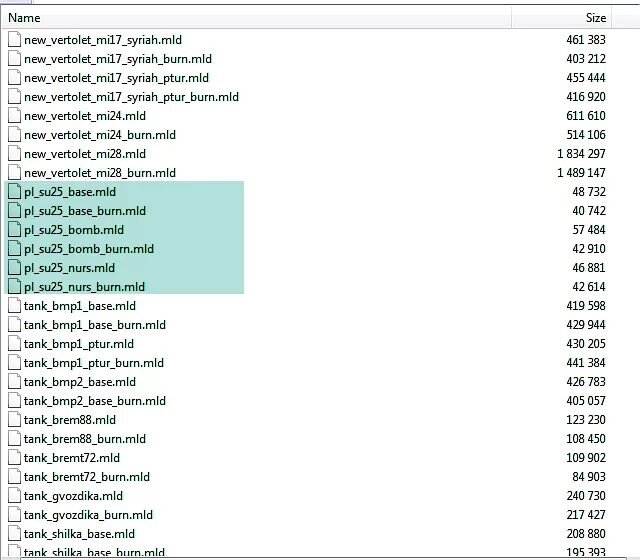Viewport: 640px width, 560px height.
Task: Click file icon of new_vertolet_mi17_syriah.mld
Action: (14, 40)
